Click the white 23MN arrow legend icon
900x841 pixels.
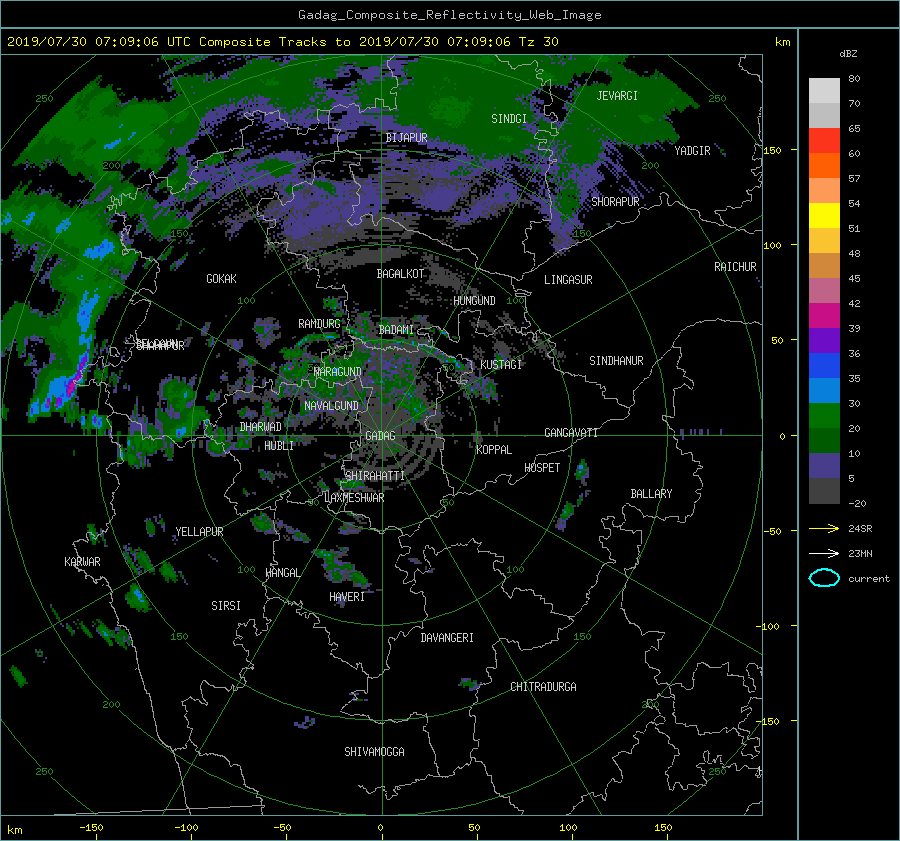[824, 553]
